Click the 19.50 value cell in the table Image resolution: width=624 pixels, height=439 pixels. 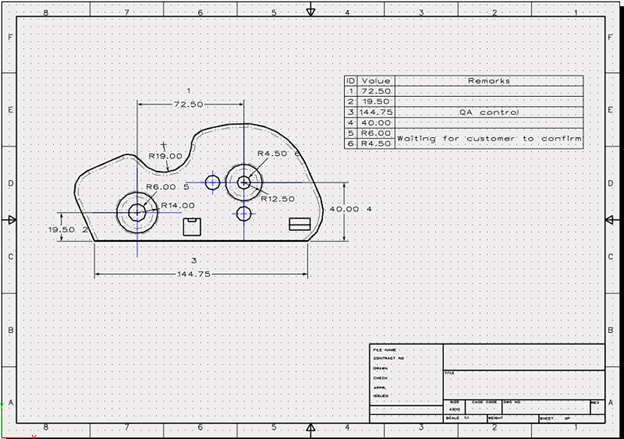point(376,101)
